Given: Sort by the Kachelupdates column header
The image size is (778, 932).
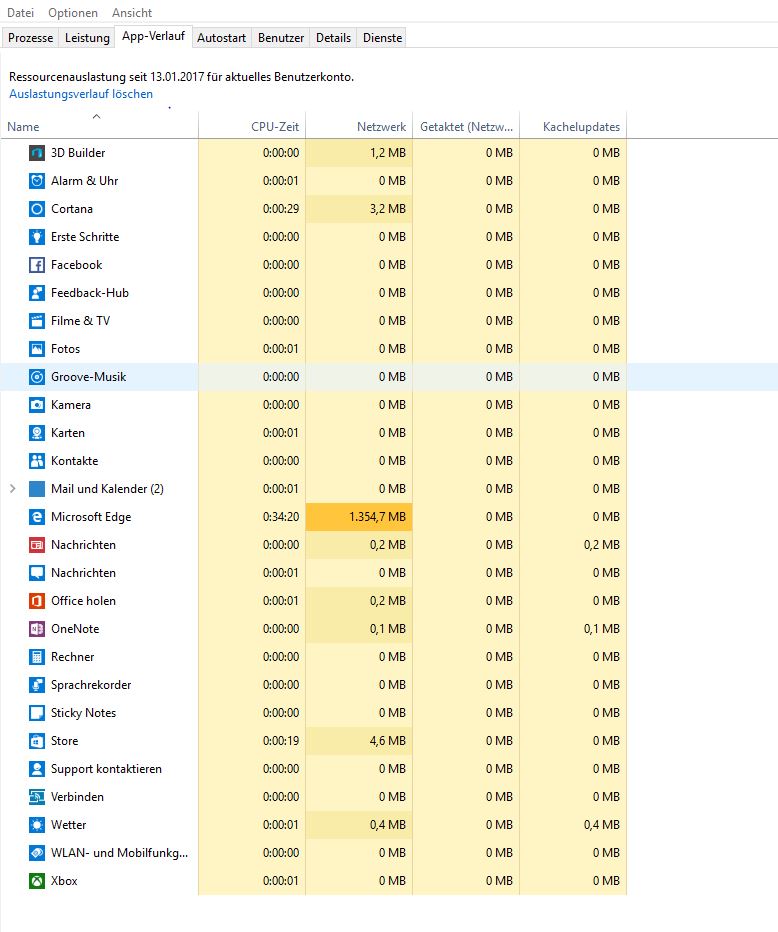Looking at the screenshot, I should [573, 126].
